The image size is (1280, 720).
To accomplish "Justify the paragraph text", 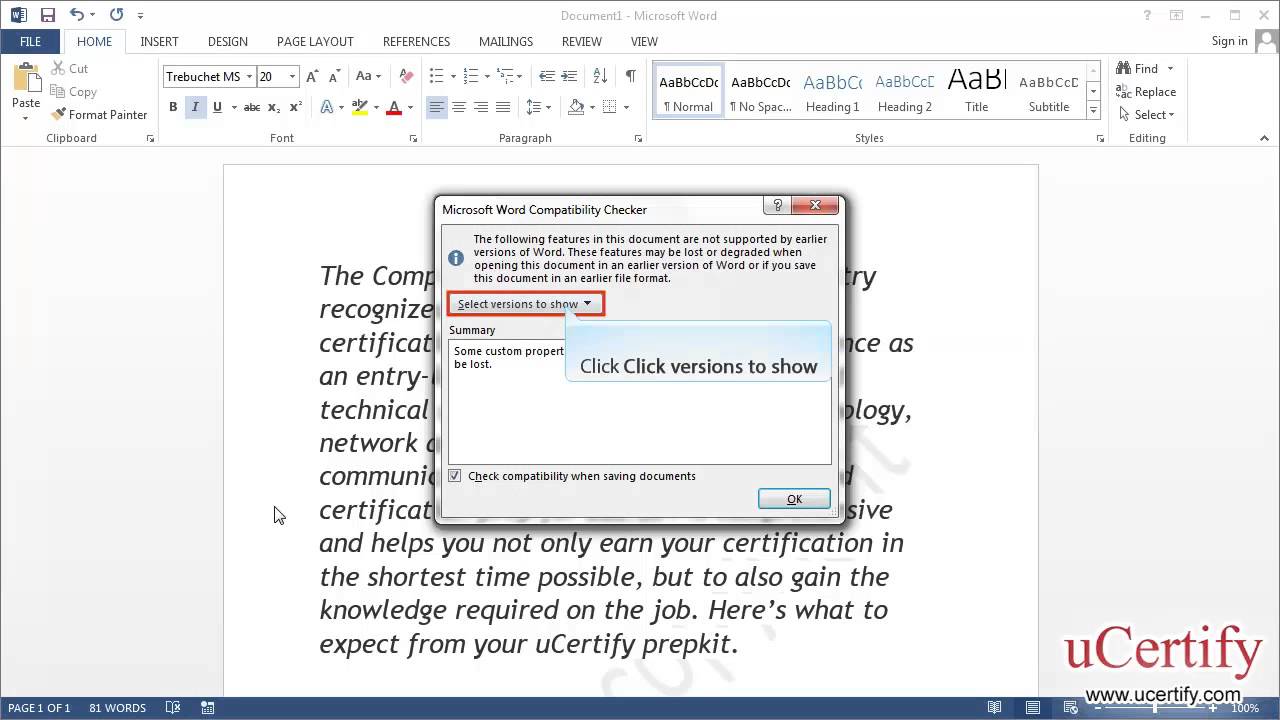I will [x=503, y=107].
